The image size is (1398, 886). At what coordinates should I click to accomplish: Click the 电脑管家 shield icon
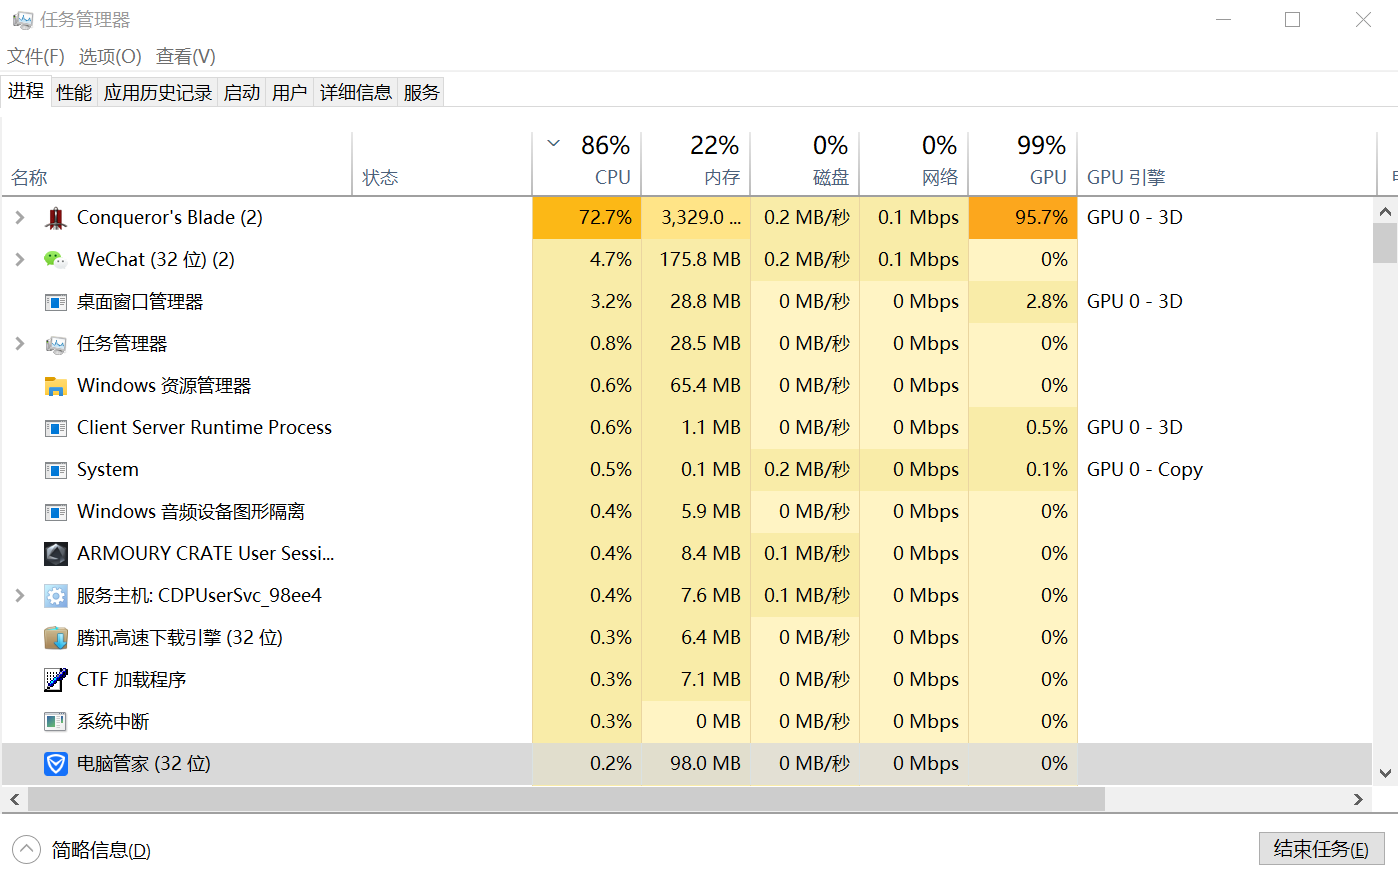(x=56, y=764)
